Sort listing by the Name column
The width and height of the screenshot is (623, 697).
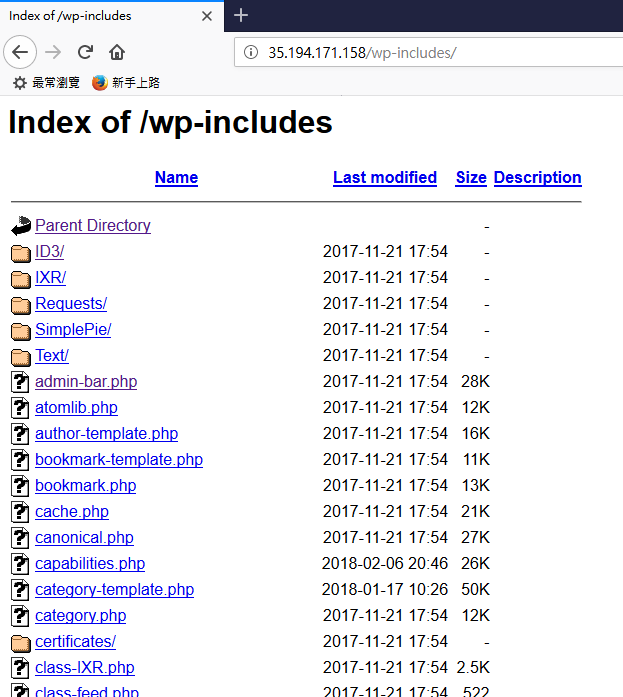(176, 177)
